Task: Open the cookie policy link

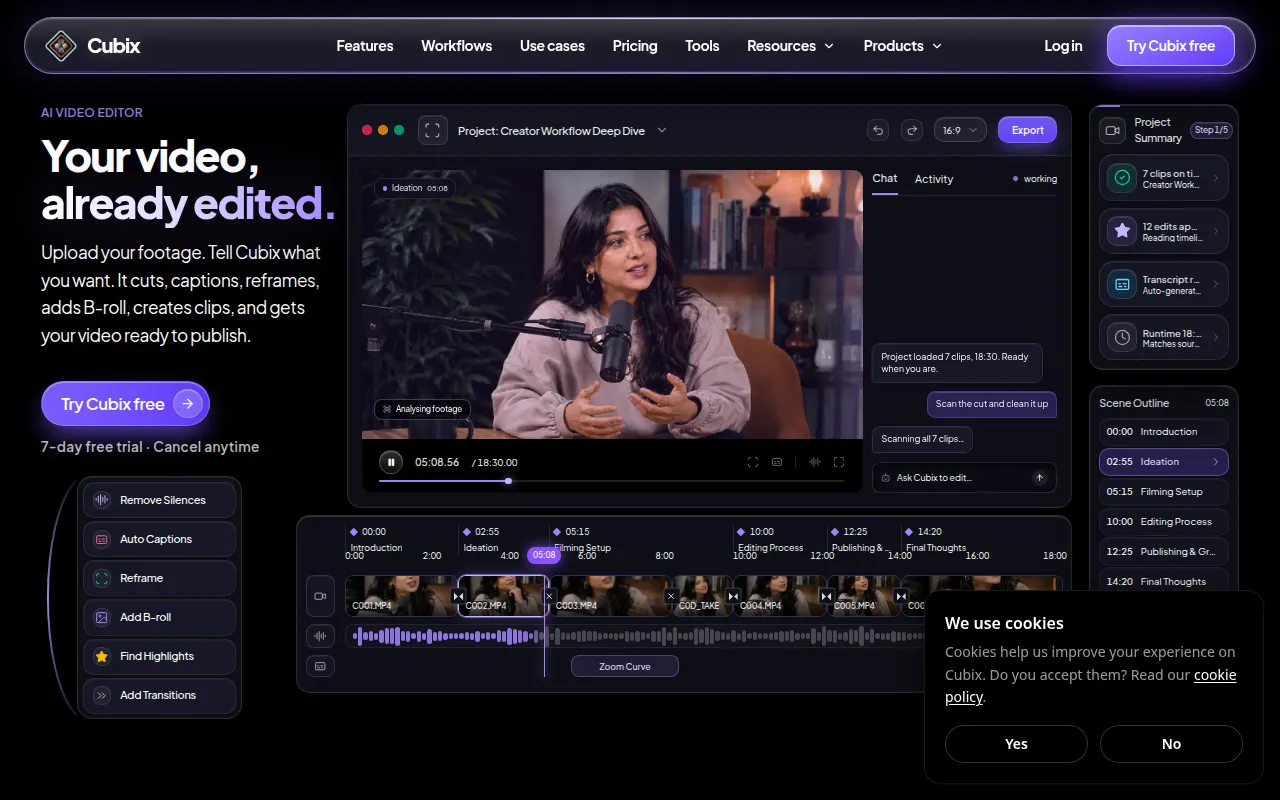Action: point(1091,685)
